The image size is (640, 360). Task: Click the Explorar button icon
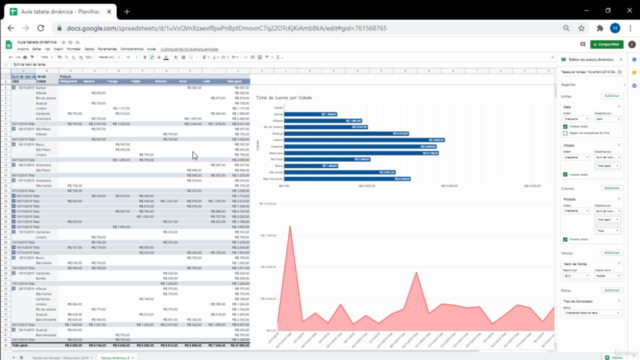pos(607,358)
